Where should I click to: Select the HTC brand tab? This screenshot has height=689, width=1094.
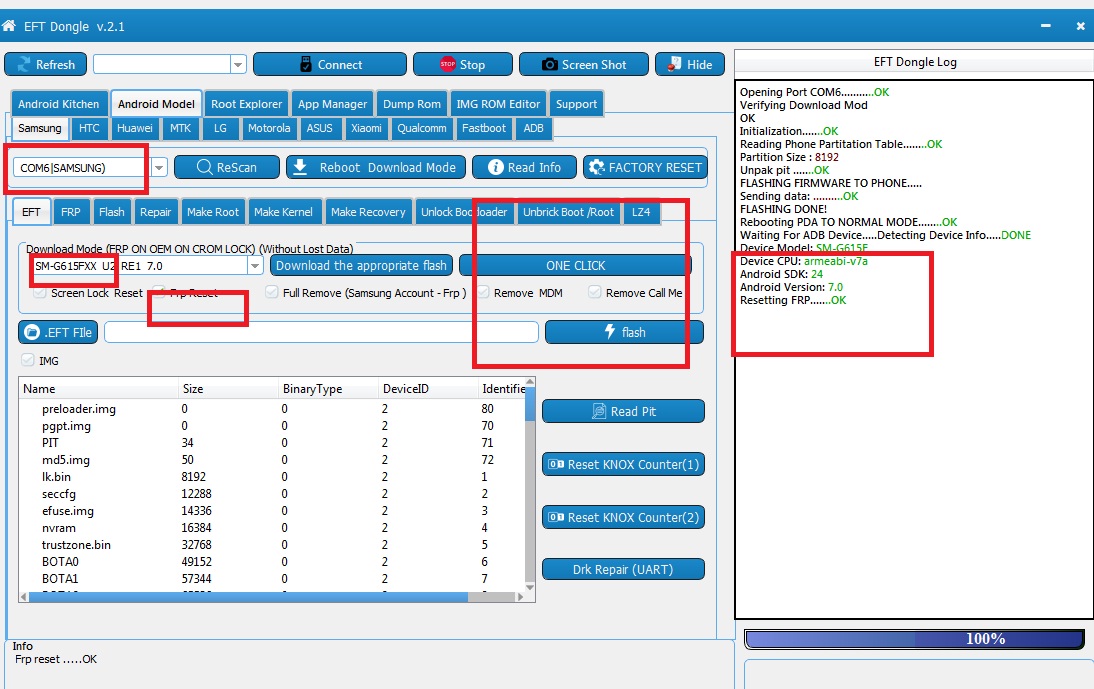click(x=89, y=128)
